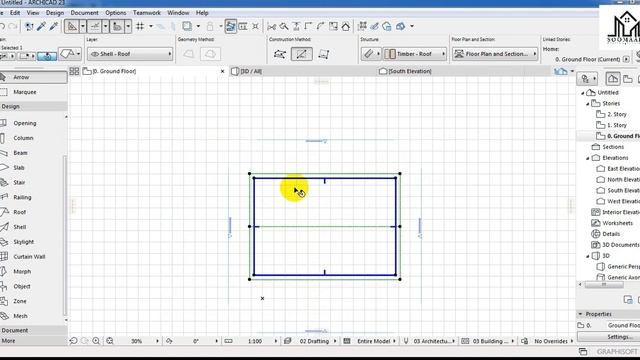Click the toolbox vertical scrollbar

pyautogui.click(x=64, y=235)
